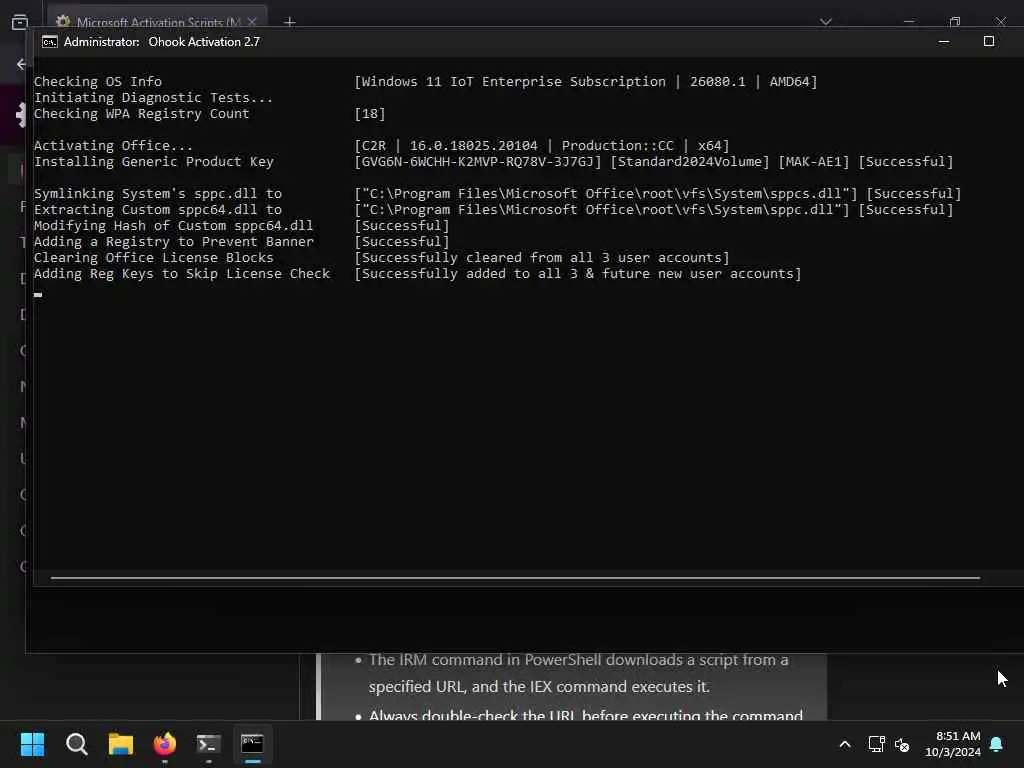Image resolution: width=1024 pixels, height=768 pixels.
Task: Open Firefox View icon in tab bar
Action: pos(20,22)
